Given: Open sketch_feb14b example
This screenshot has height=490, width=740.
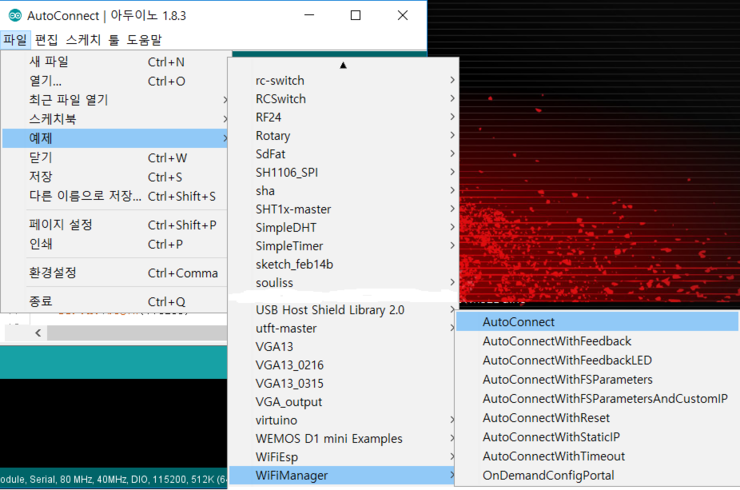Looking at the screenshot, I should coord(343,264).
